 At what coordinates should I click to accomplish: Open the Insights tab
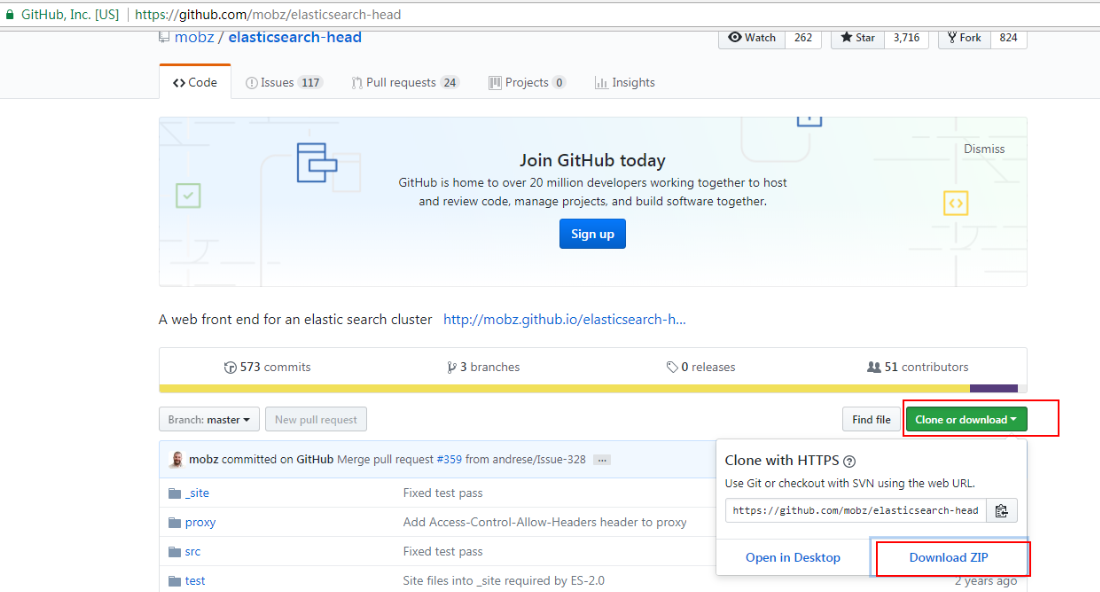click(624, 83)
